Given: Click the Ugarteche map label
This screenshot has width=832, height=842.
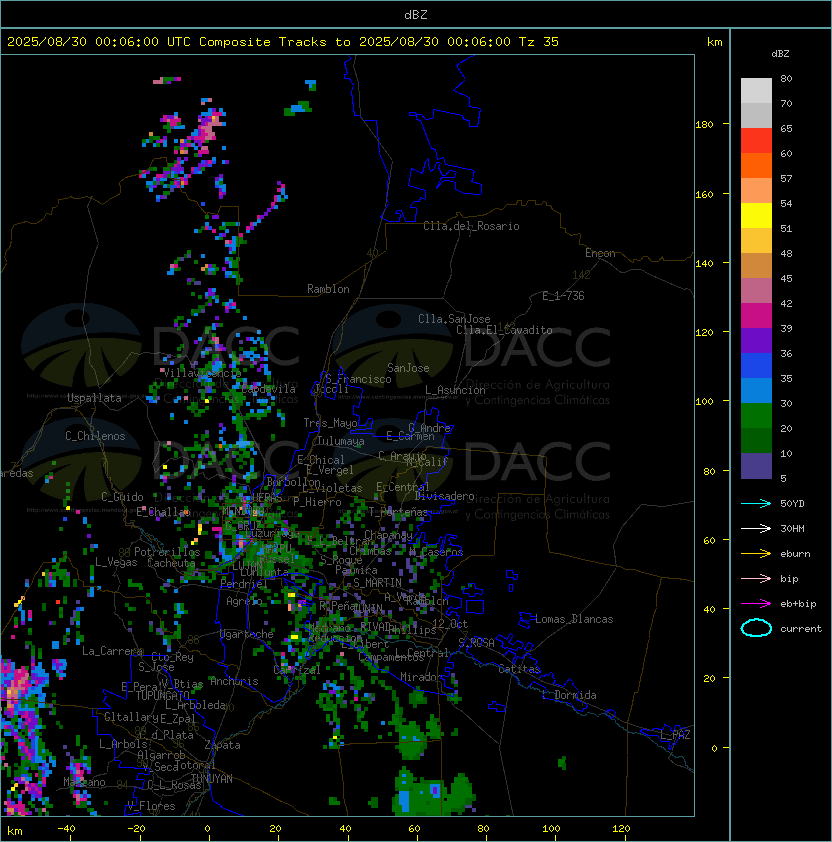Looking at the screenshot, I should [x=247, y=634].
